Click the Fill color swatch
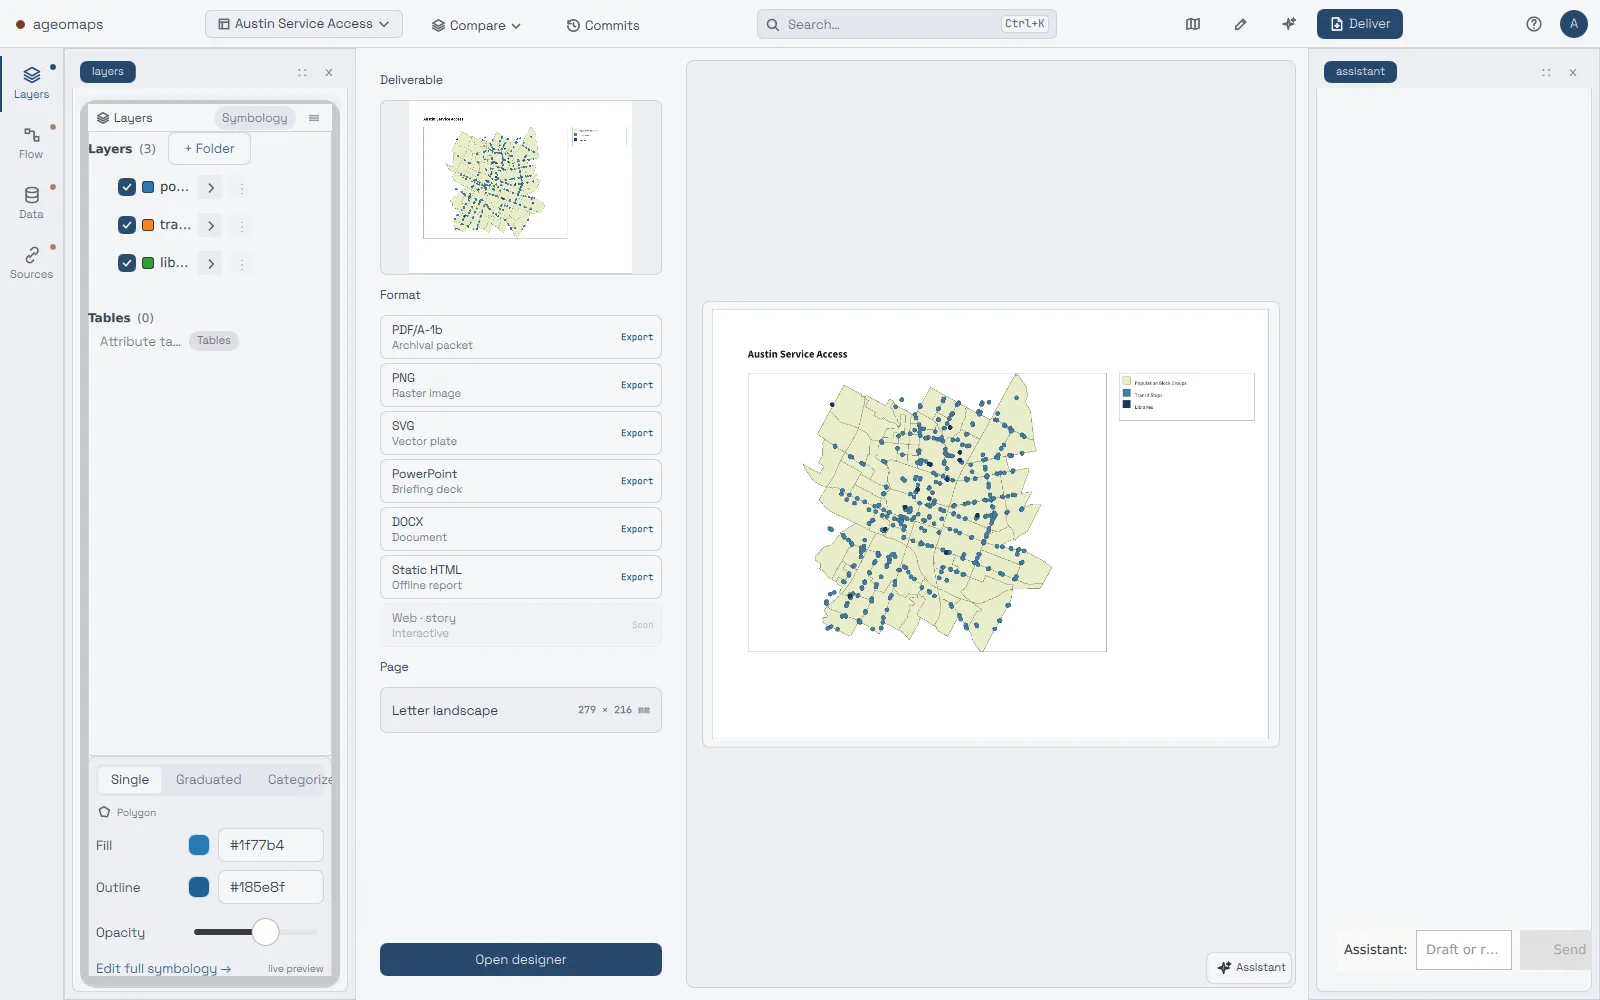Screen dimensions: 1600x1000 (x=199, y=845)
